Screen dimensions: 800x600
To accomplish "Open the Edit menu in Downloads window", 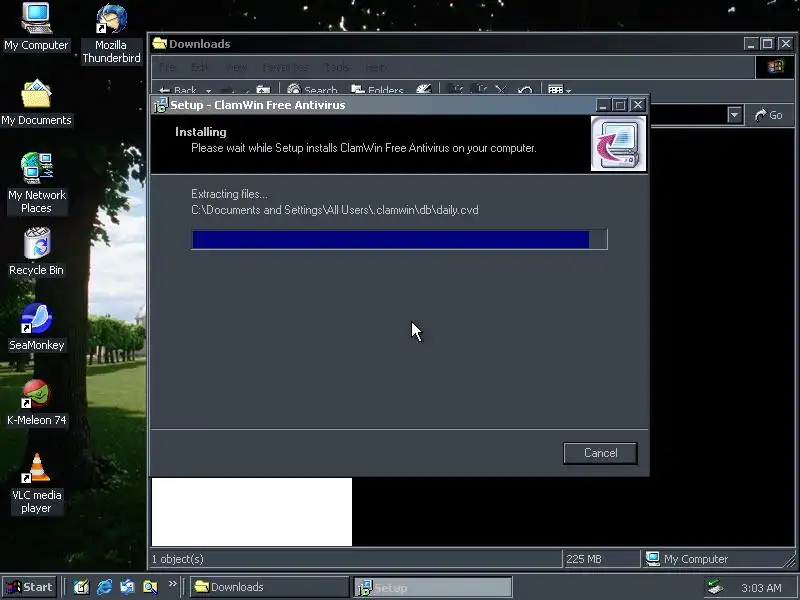I will pyautogui.click(x=199, y=67).
